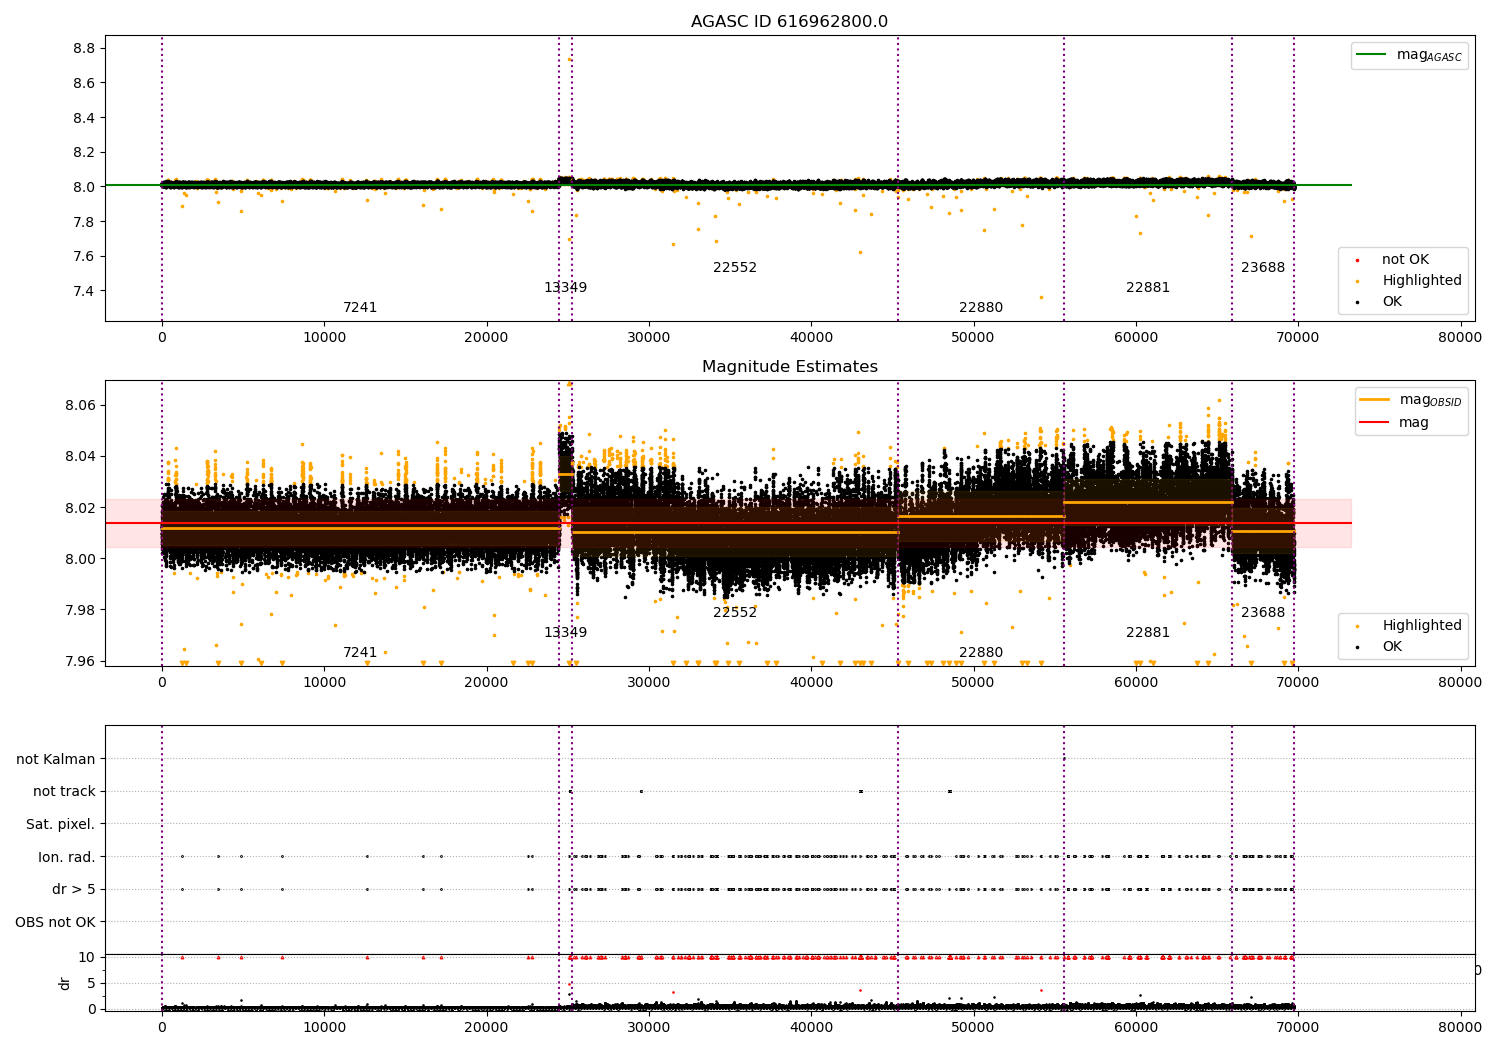1500x1050 pixels.
Task: Click the orange mag OBSID legend line sample
Action: pyautogui.click(x=1375, y=399)
